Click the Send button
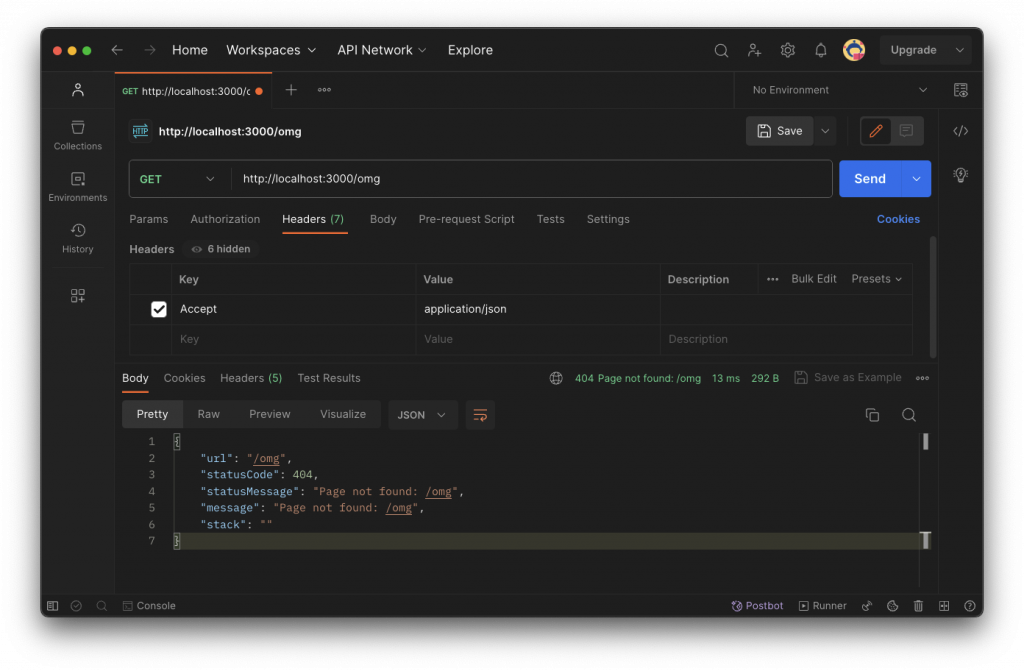The image size is (1024, 671). pyautogui.click(x=869, y=179)
